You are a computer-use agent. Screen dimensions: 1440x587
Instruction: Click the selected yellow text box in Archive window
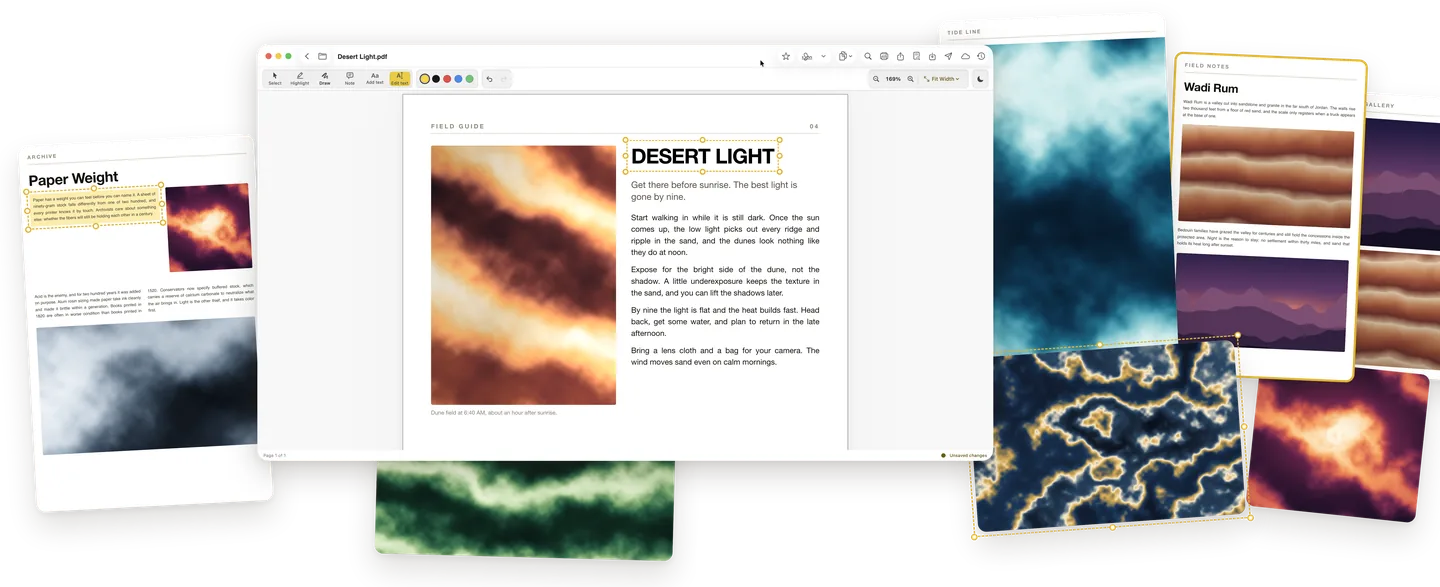pos(95,206)
